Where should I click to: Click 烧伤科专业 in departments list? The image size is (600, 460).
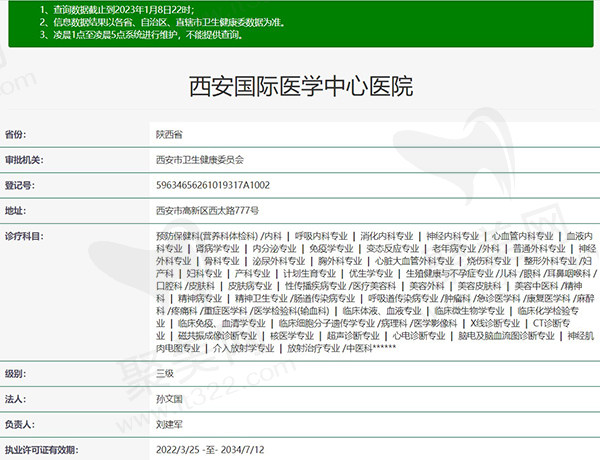489,261
